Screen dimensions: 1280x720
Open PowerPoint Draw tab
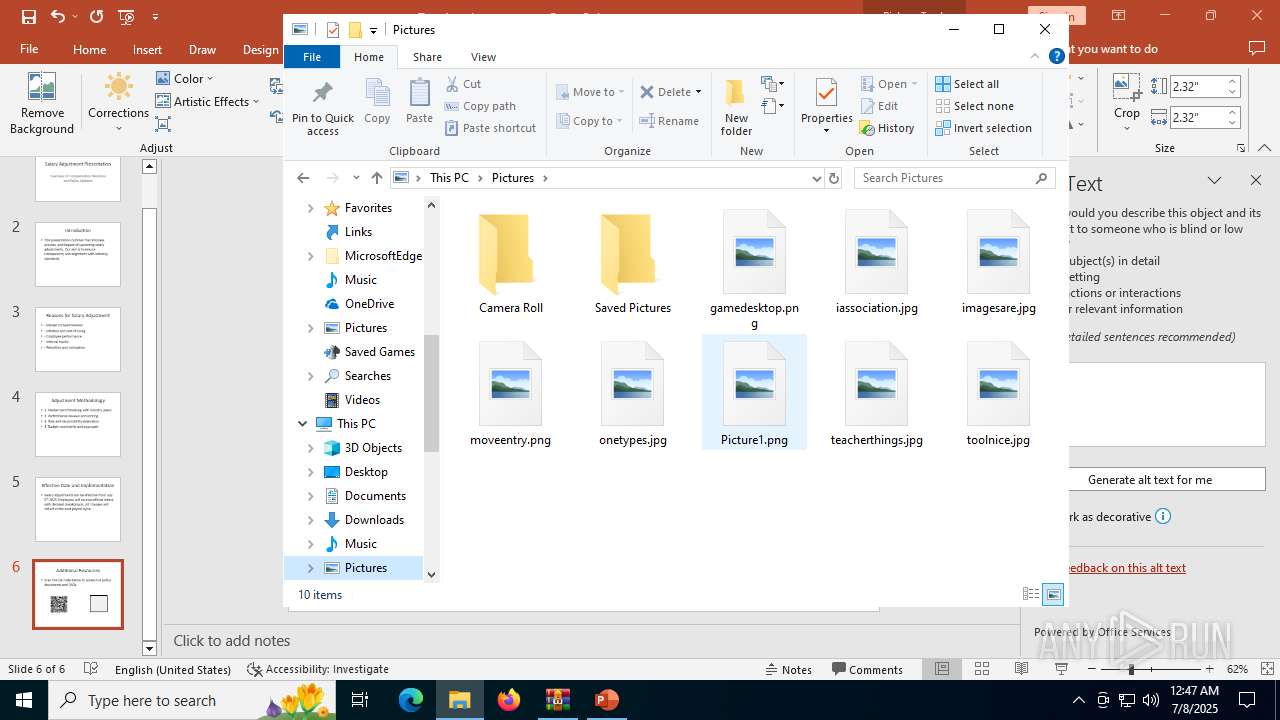tap(202, 49)
